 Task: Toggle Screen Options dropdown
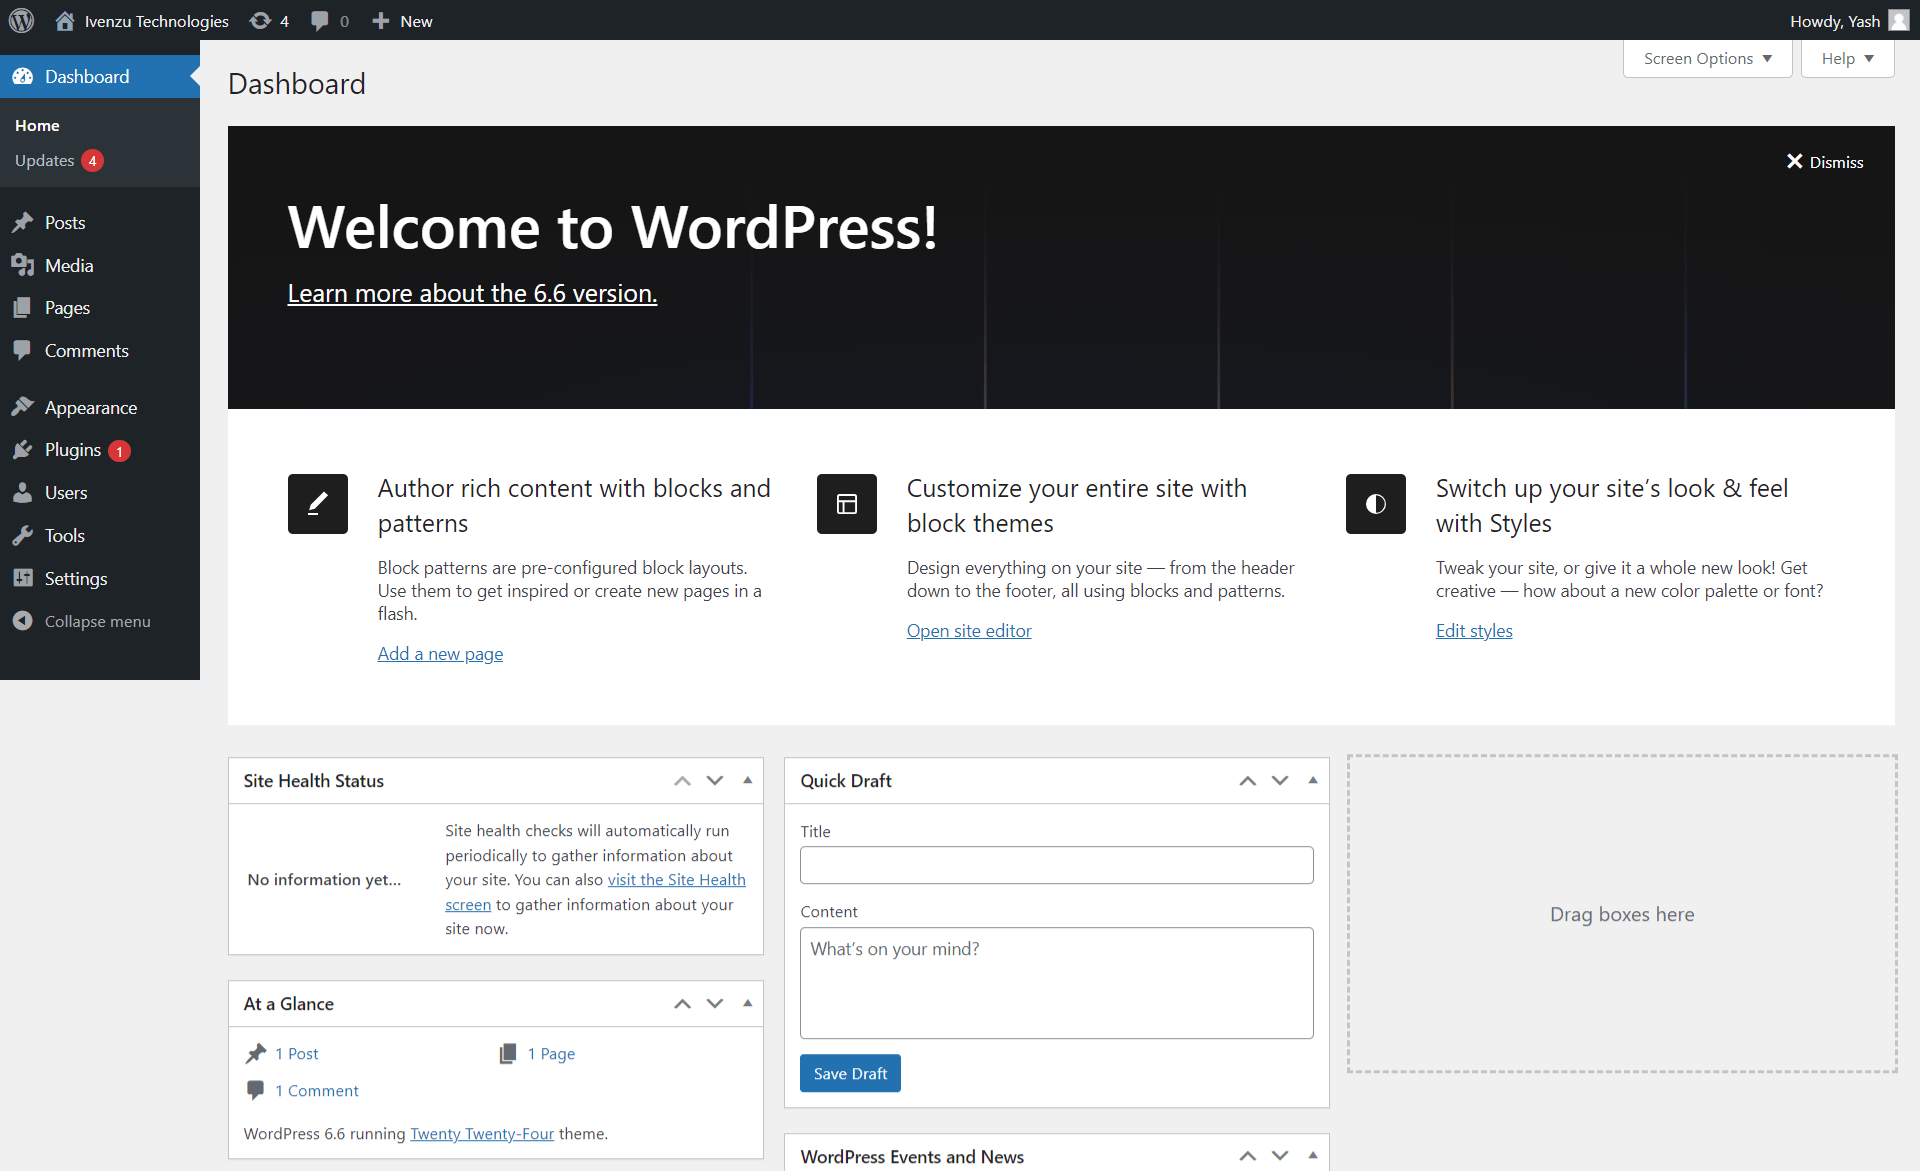[1707, 58]
